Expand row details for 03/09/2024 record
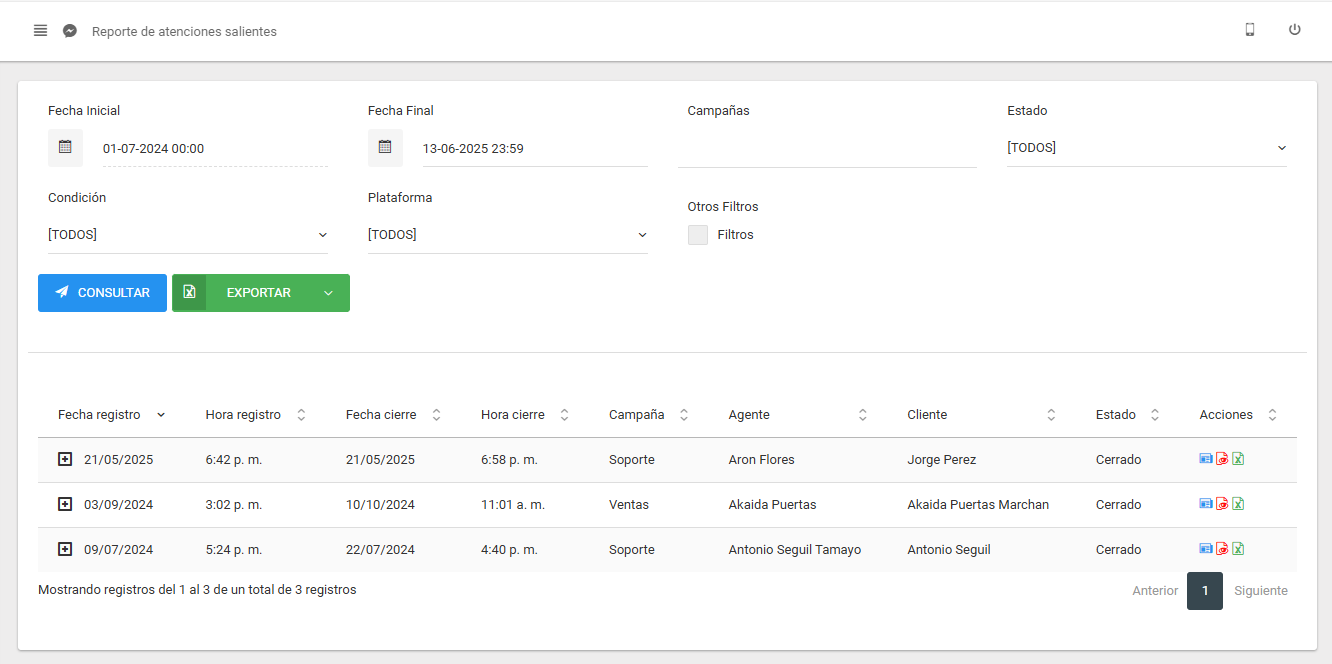 65,505
